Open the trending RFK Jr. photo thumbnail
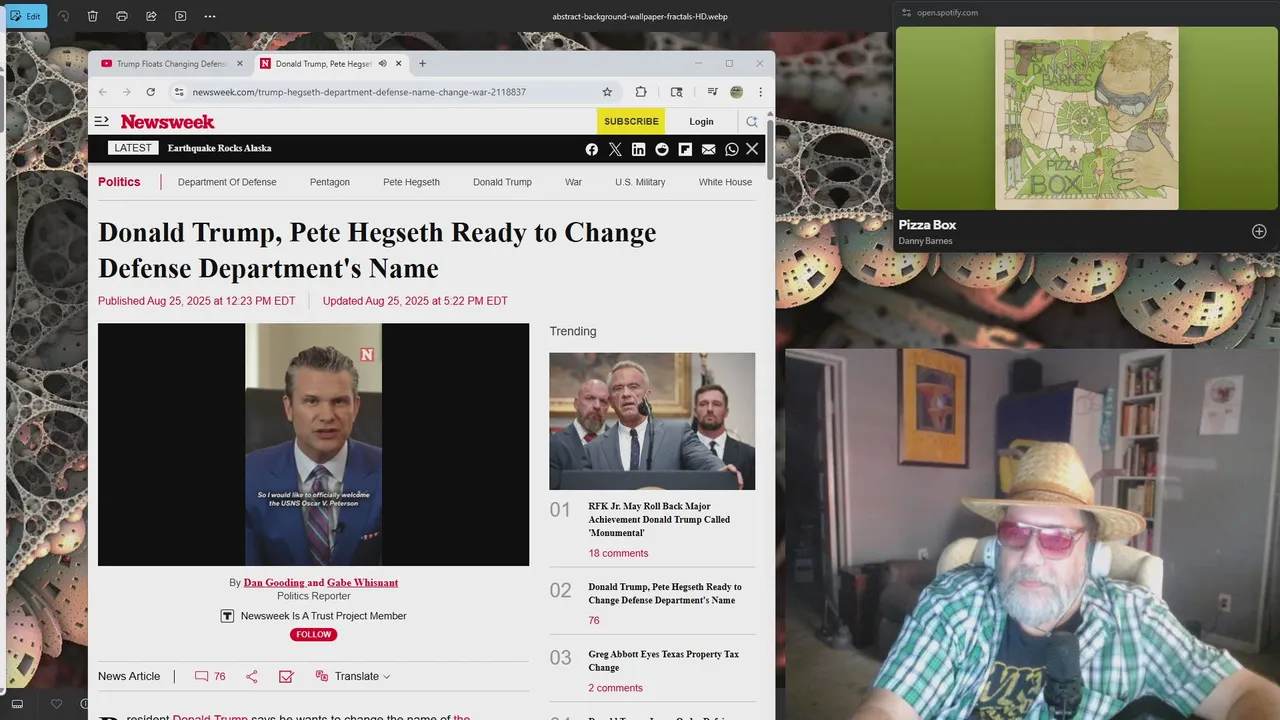This screenshot has height=720, width=1280. (x=652, y=421)
